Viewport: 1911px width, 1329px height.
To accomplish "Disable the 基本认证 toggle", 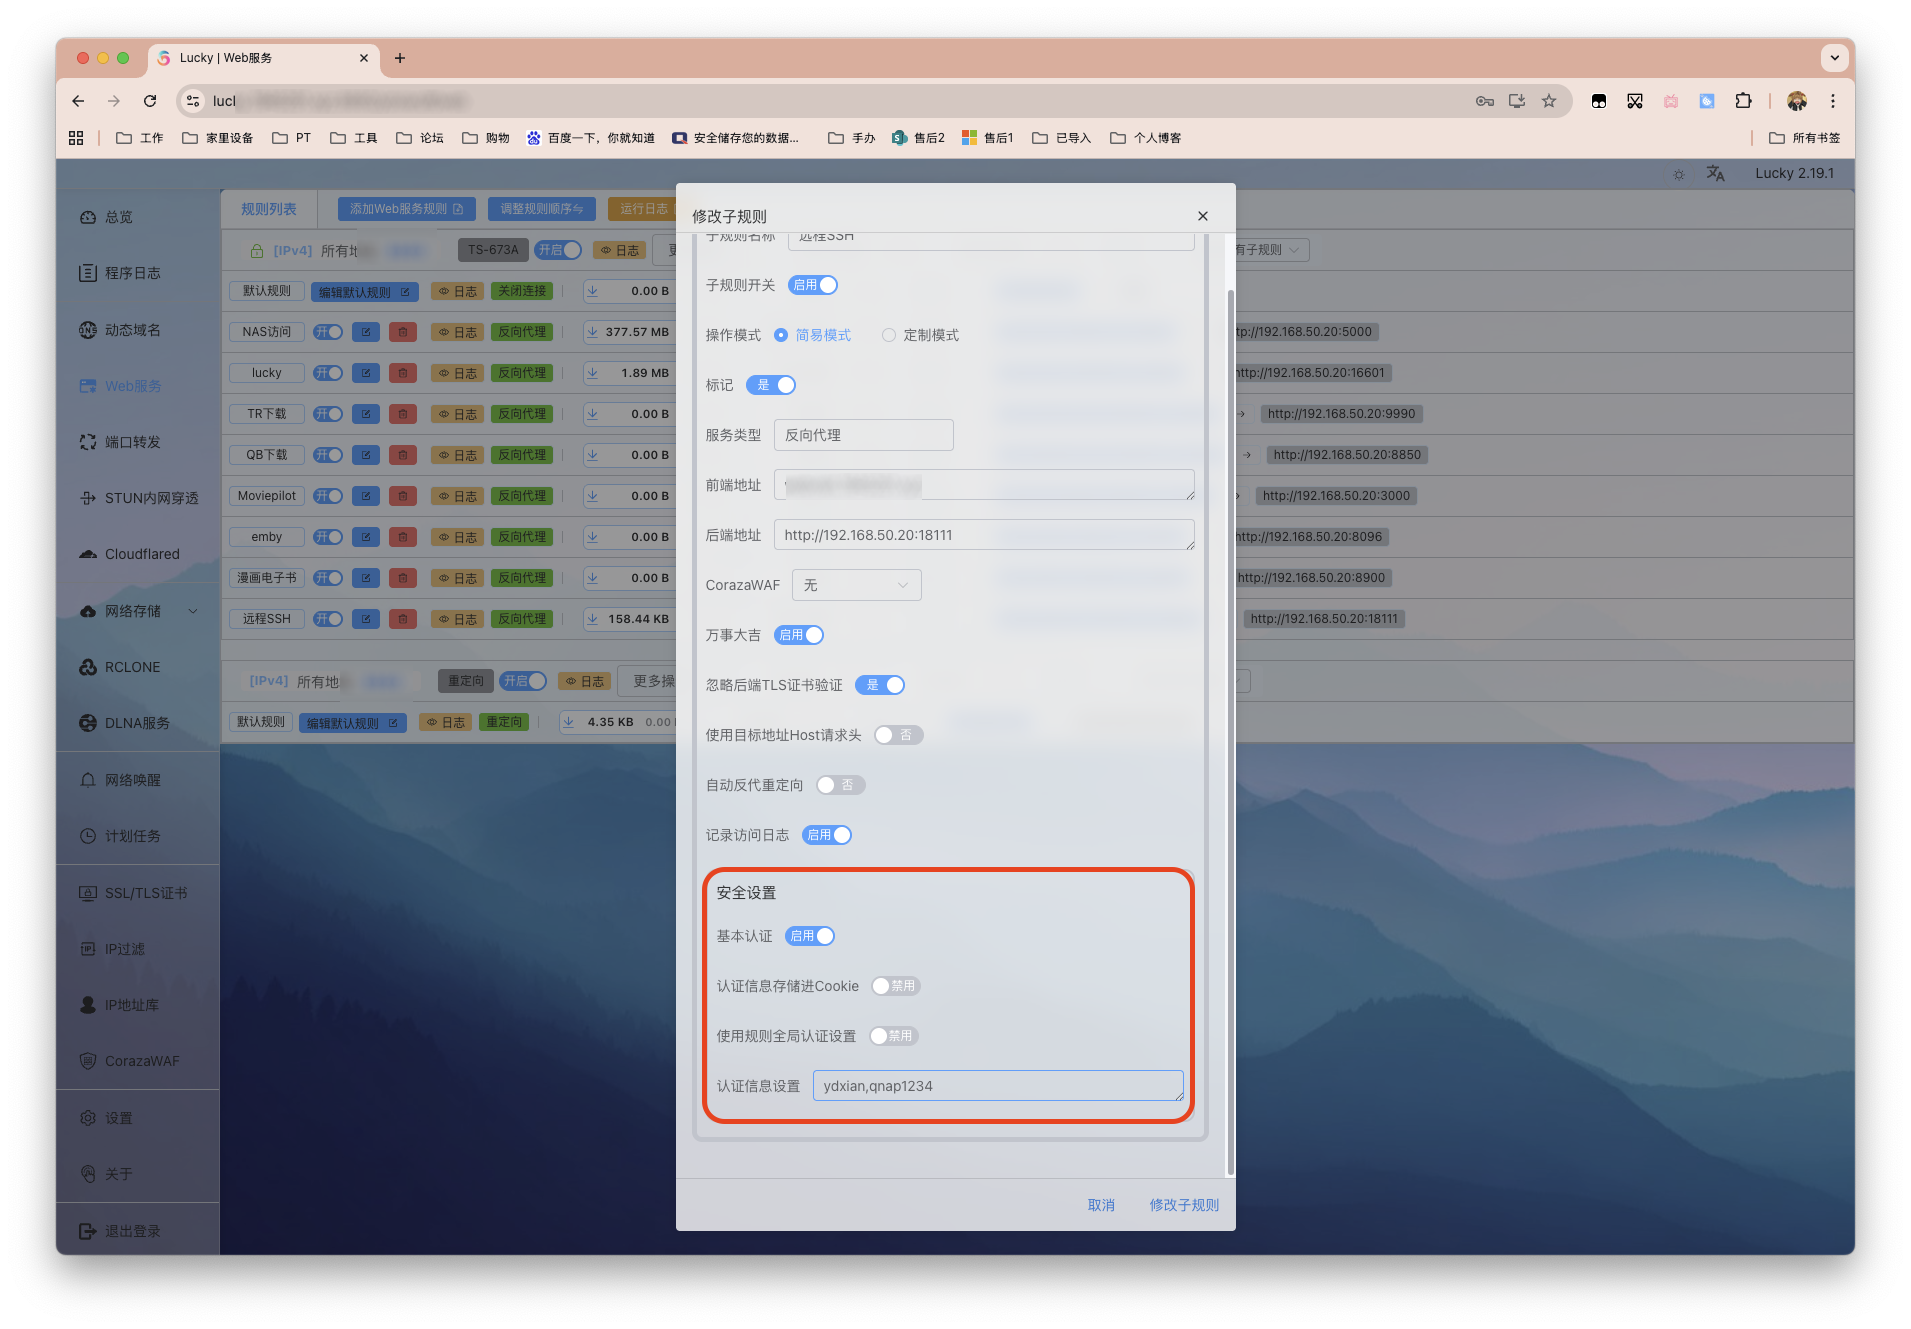I will (810, 936).
